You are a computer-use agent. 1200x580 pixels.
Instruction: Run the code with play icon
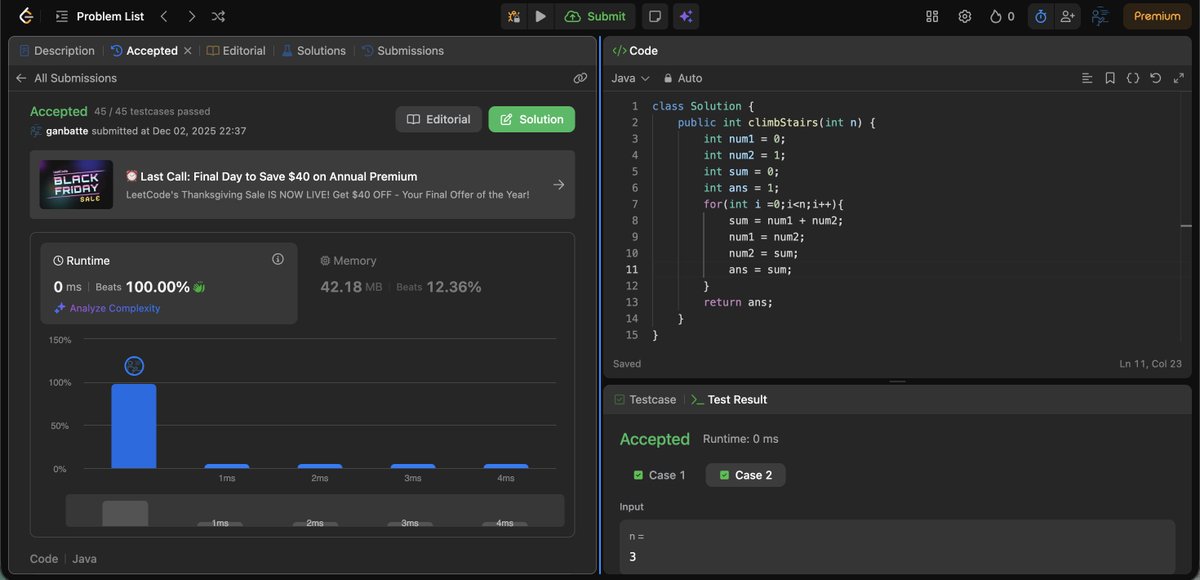(540, 16)
